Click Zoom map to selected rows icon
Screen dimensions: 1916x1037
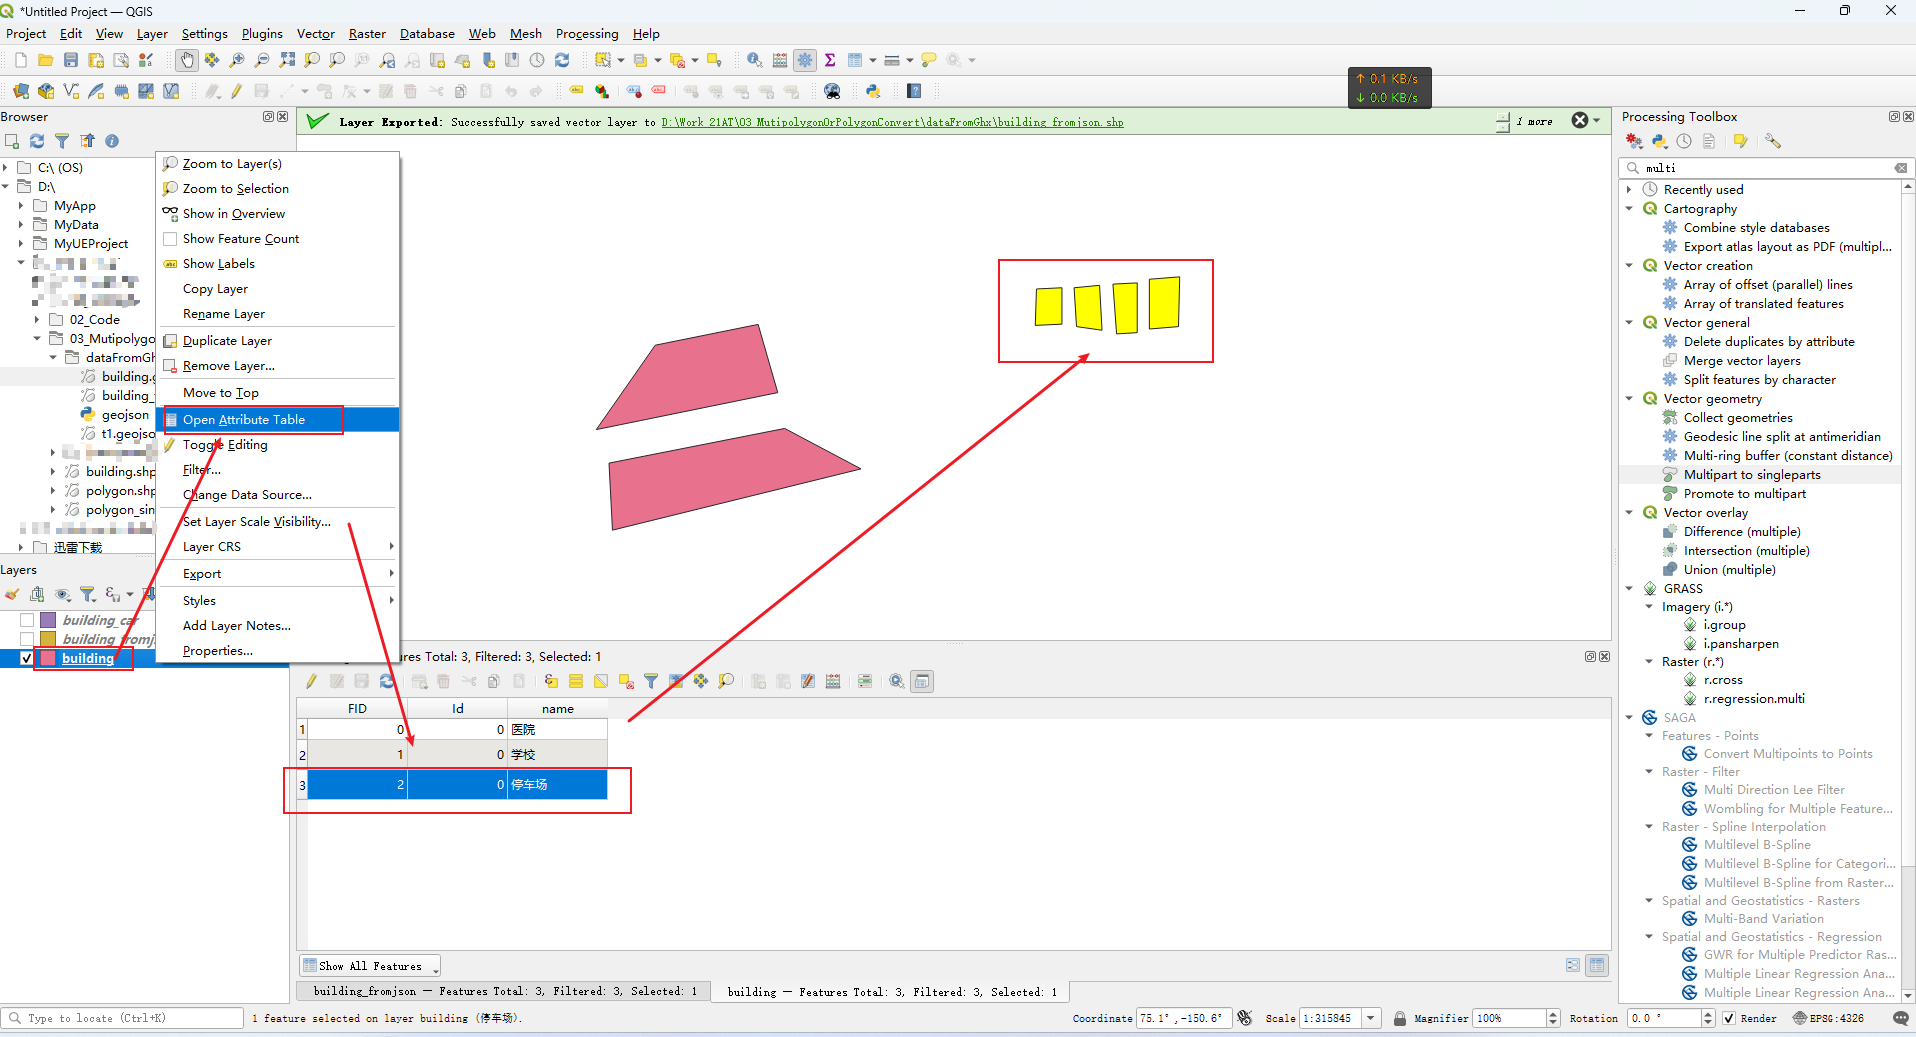(x=726, y=681)
